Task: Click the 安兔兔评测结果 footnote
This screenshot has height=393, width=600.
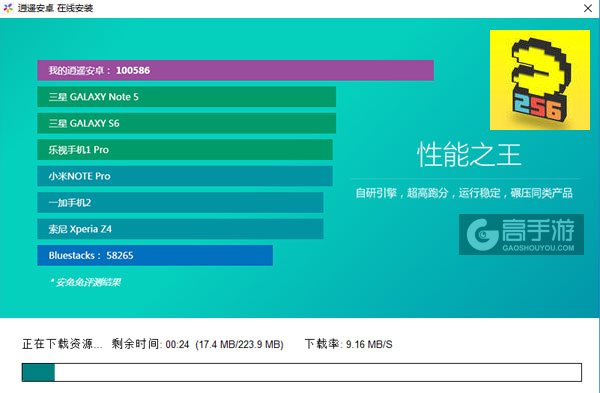Action: 85,282
